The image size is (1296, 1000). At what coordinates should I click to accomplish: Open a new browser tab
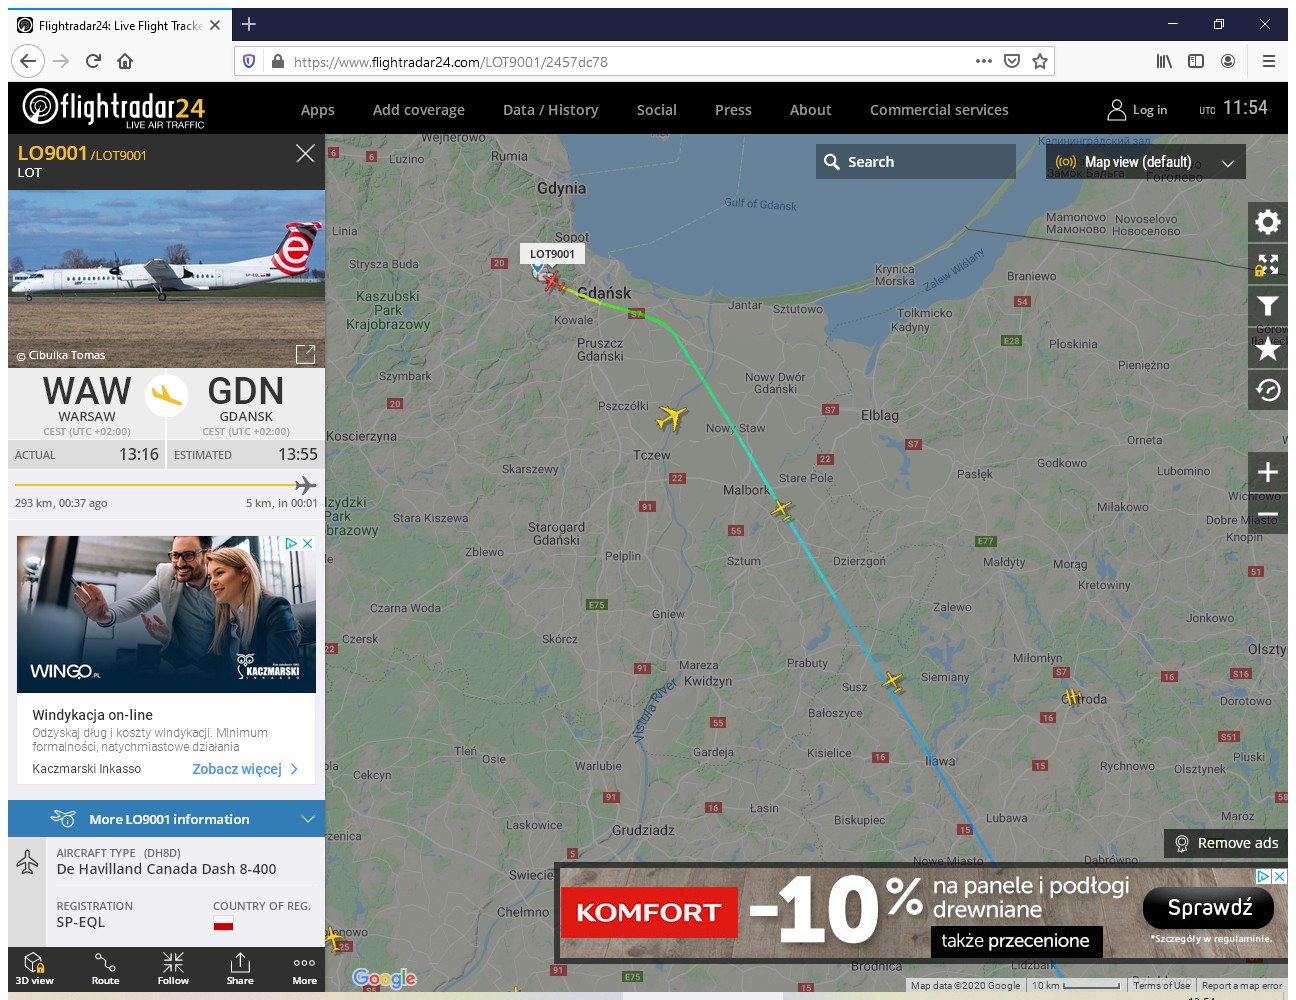click(x=249, y=24)
